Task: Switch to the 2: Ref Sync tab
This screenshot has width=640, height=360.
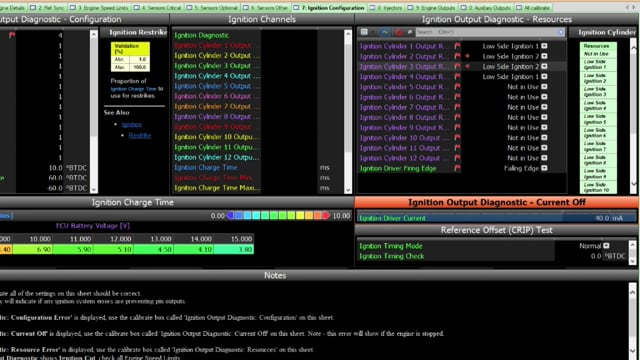Action: coord(47,8)
